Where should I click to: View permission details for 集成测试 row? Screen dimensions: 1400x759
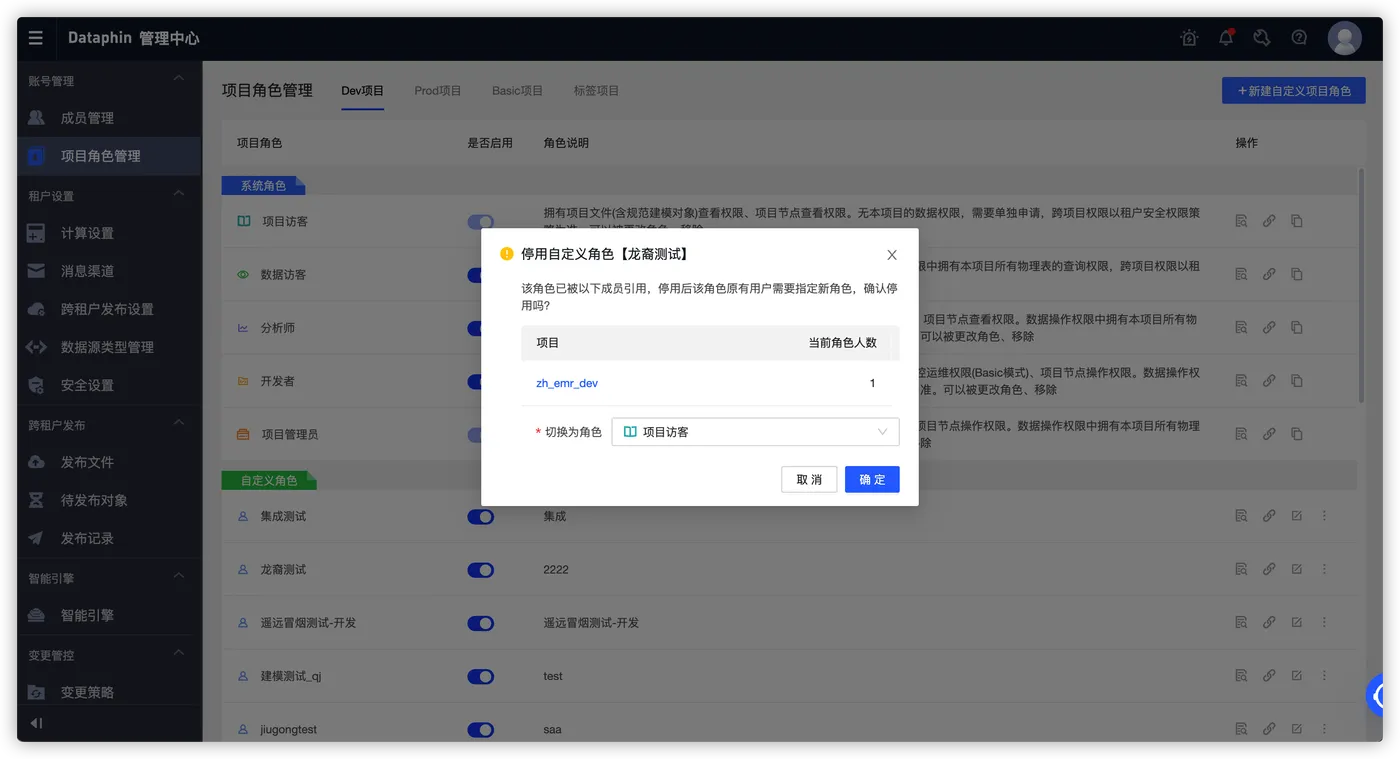tap(1241, 516)
